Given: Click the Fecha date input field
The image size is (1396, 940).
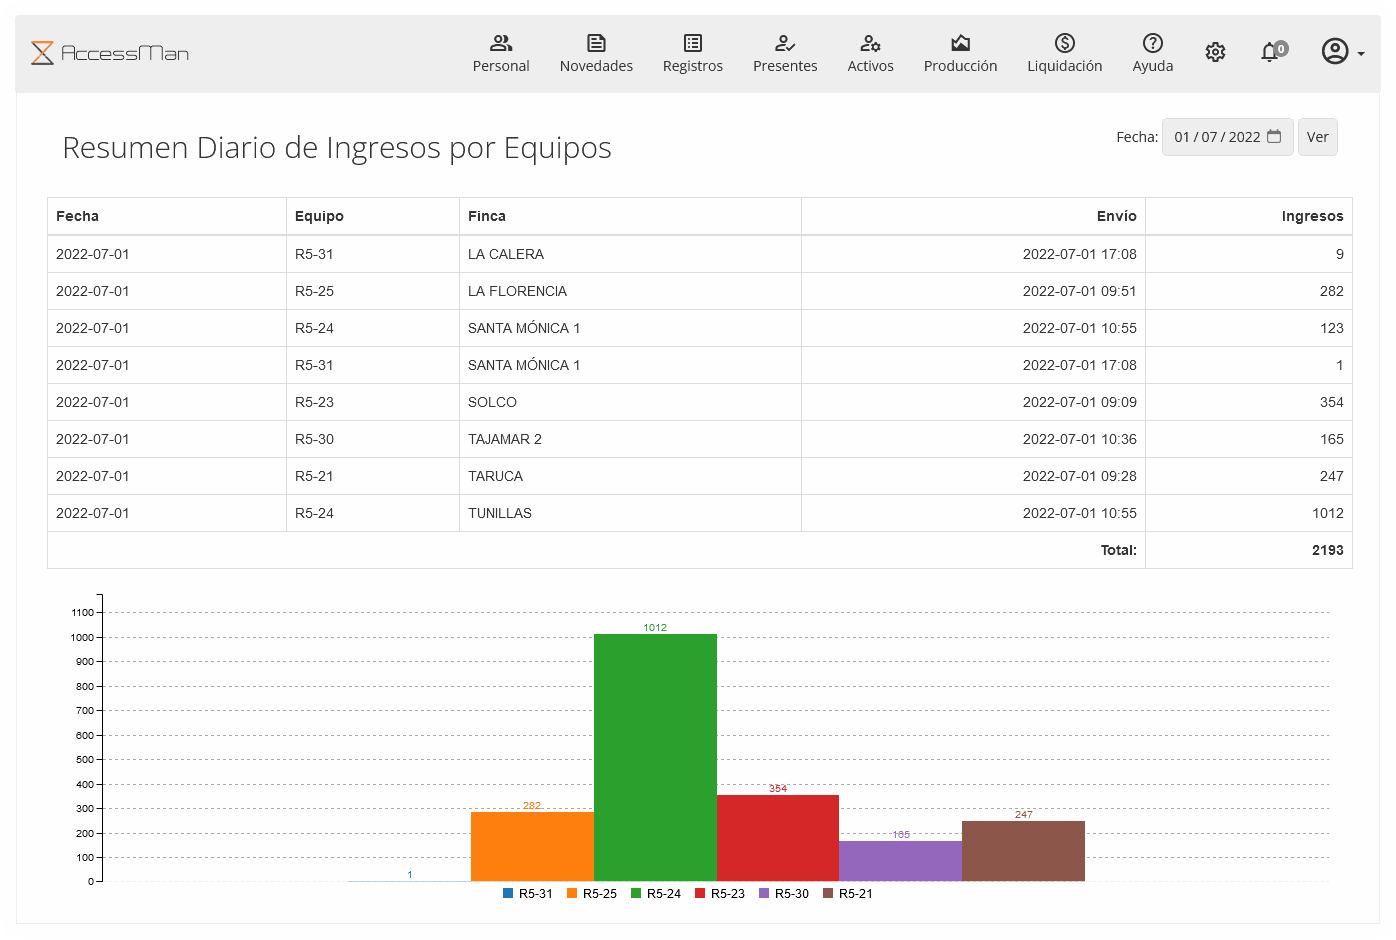Looking at the screenshot, I should coord(1216,137).
